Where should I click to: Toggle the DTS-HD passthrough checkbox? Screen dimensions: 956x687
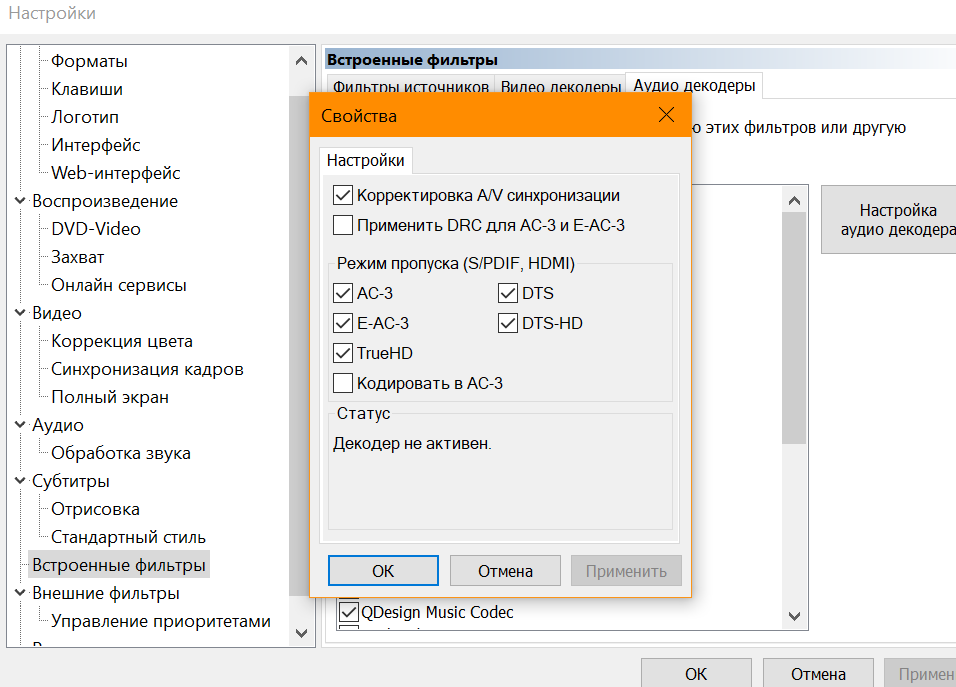(508, 323)
